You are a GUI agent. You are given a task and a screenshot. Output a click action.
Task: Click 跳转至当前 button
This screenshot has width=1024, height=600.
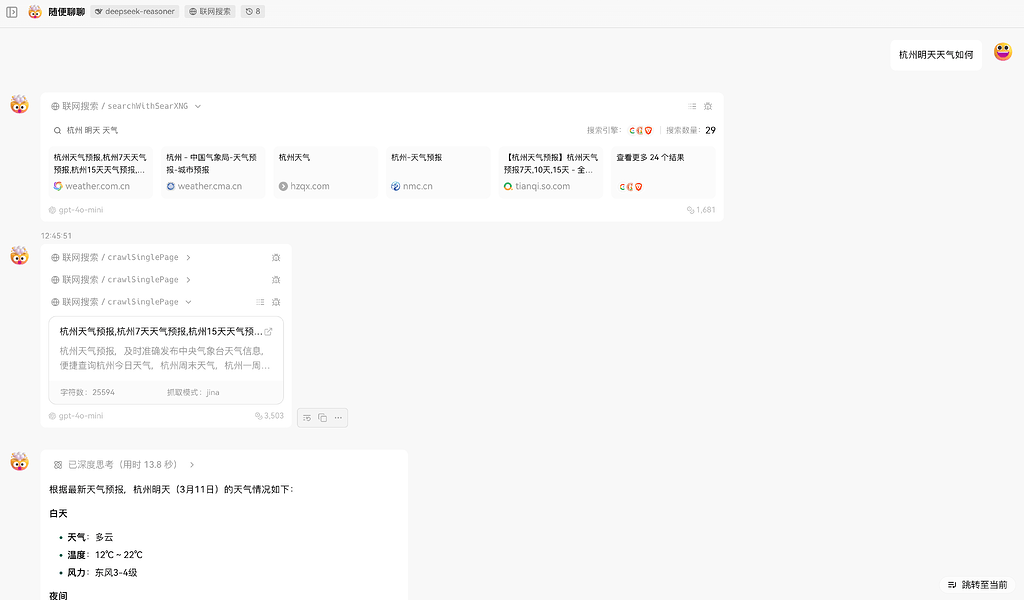tap(978, 585)
